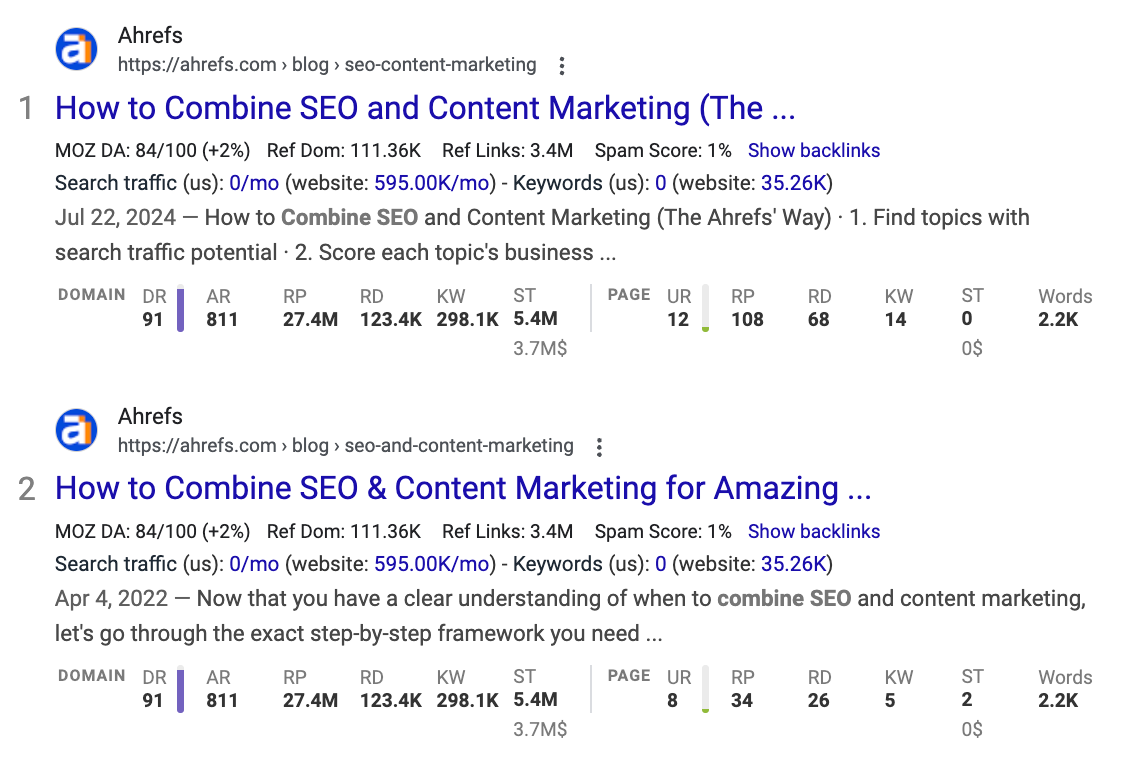Click Ahrefs favicon of first result
Screen dimensions: 1130x762
[76, 49]
